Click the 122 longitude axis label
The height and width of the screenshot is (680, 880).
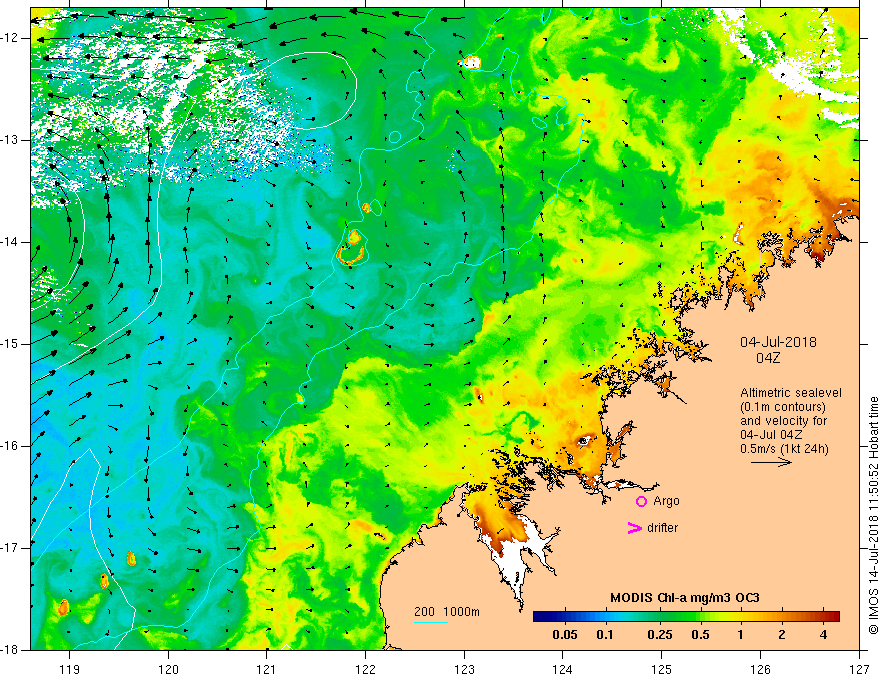point(365,670)
